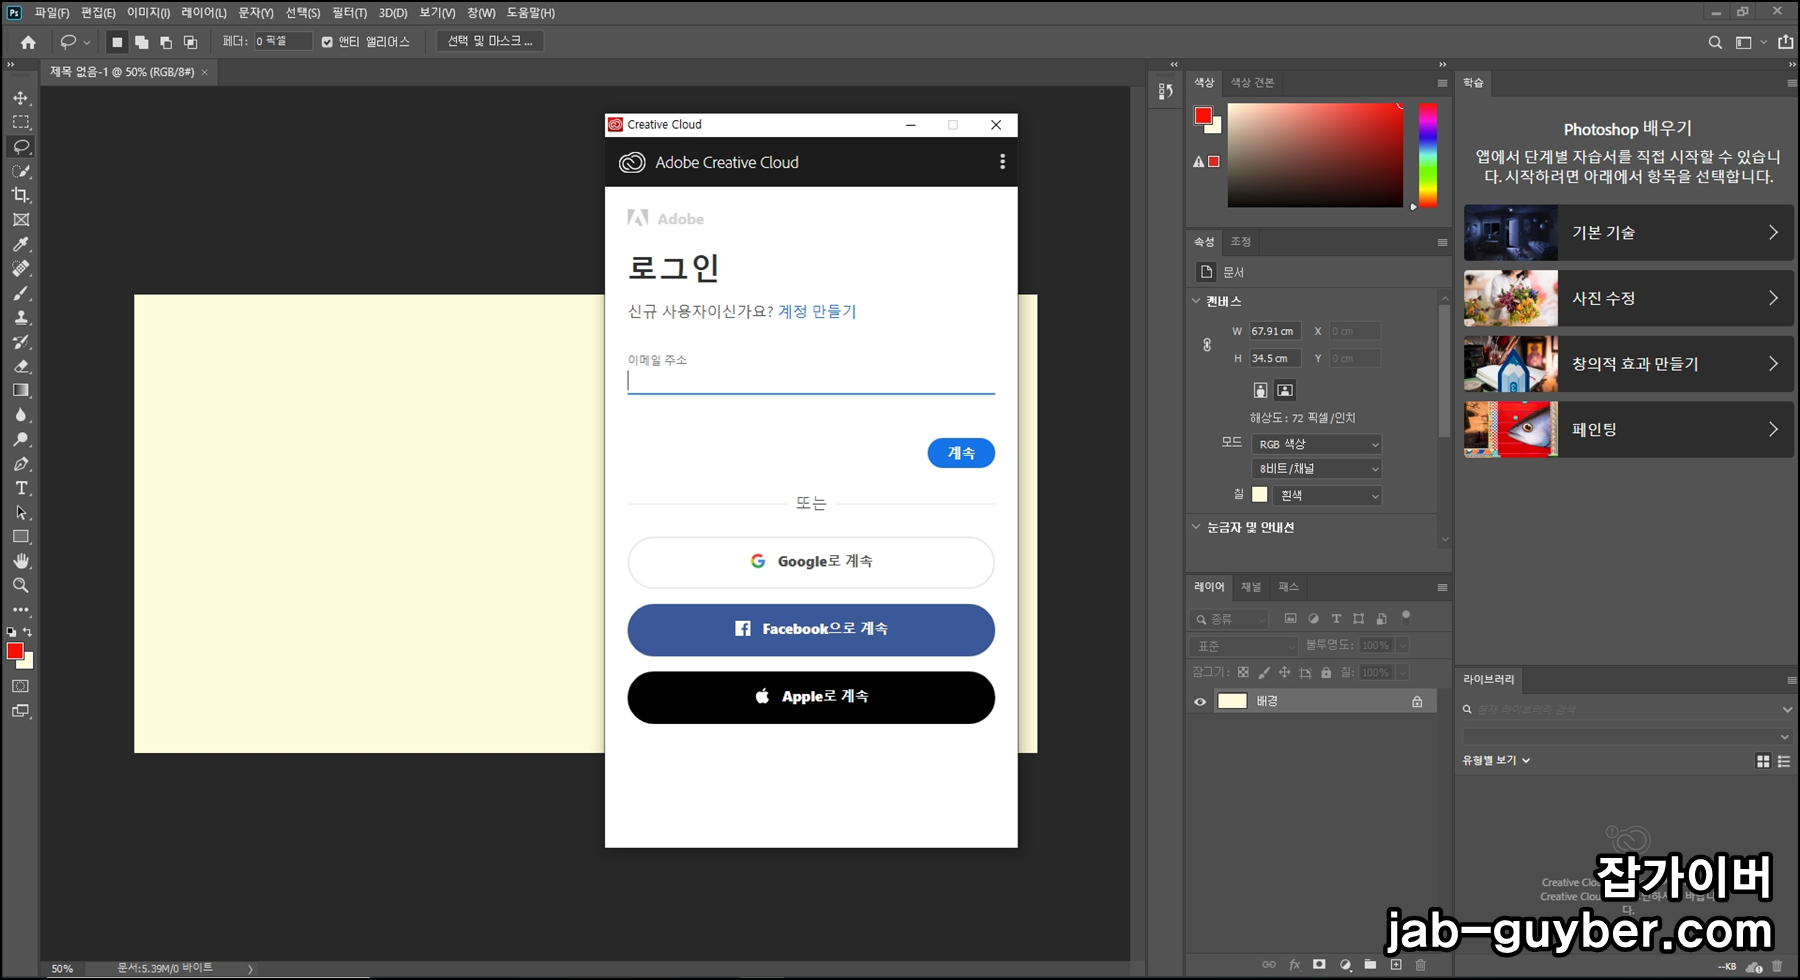
Task: Open the 필터(T) menu
Action: tap(349, 13)
